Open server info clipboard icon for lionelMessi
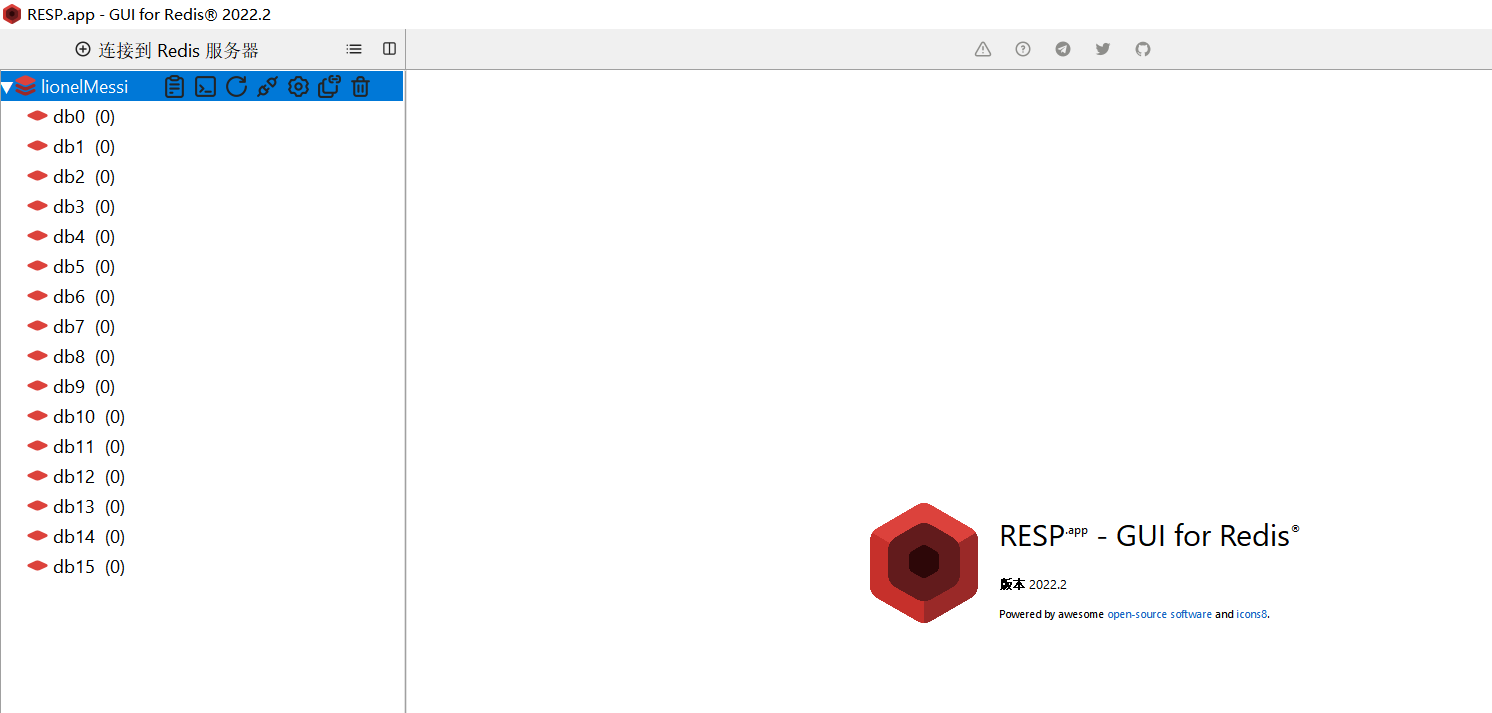Screen dimensions: 1492x713 [x=174, y=87]
